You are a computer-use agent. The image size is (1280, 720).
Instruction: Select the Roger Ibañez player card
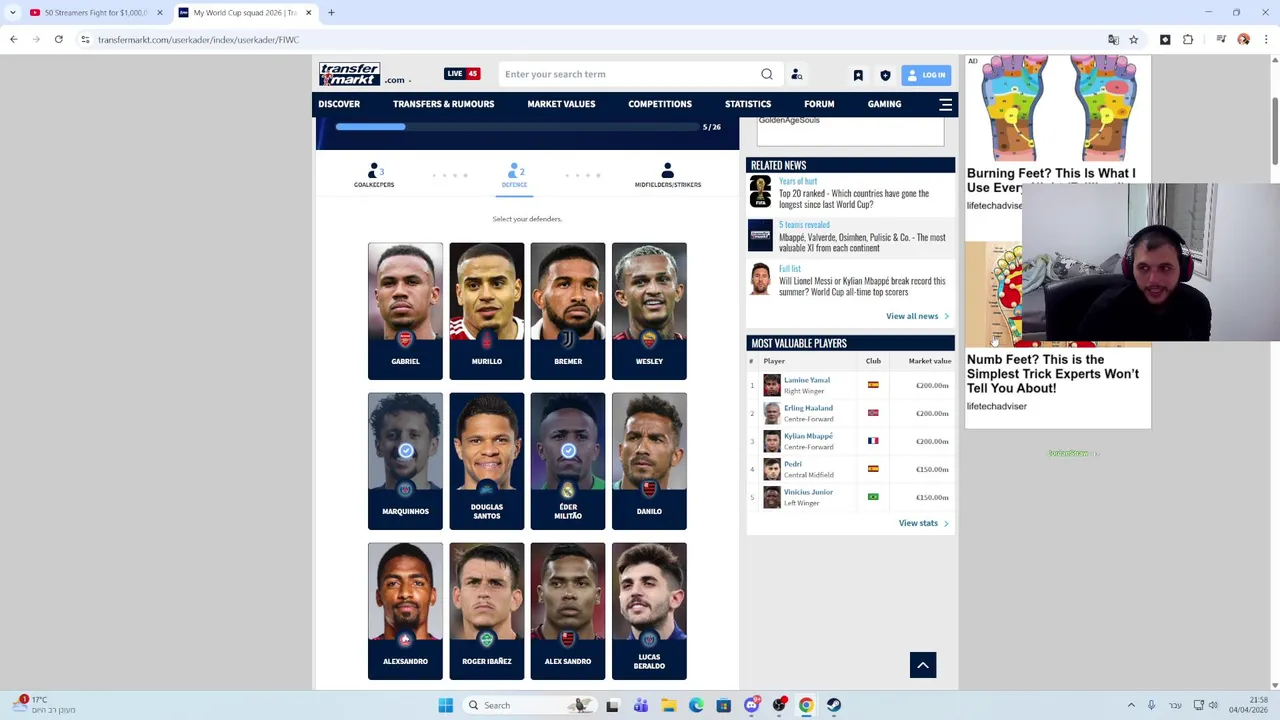[487, 611]
